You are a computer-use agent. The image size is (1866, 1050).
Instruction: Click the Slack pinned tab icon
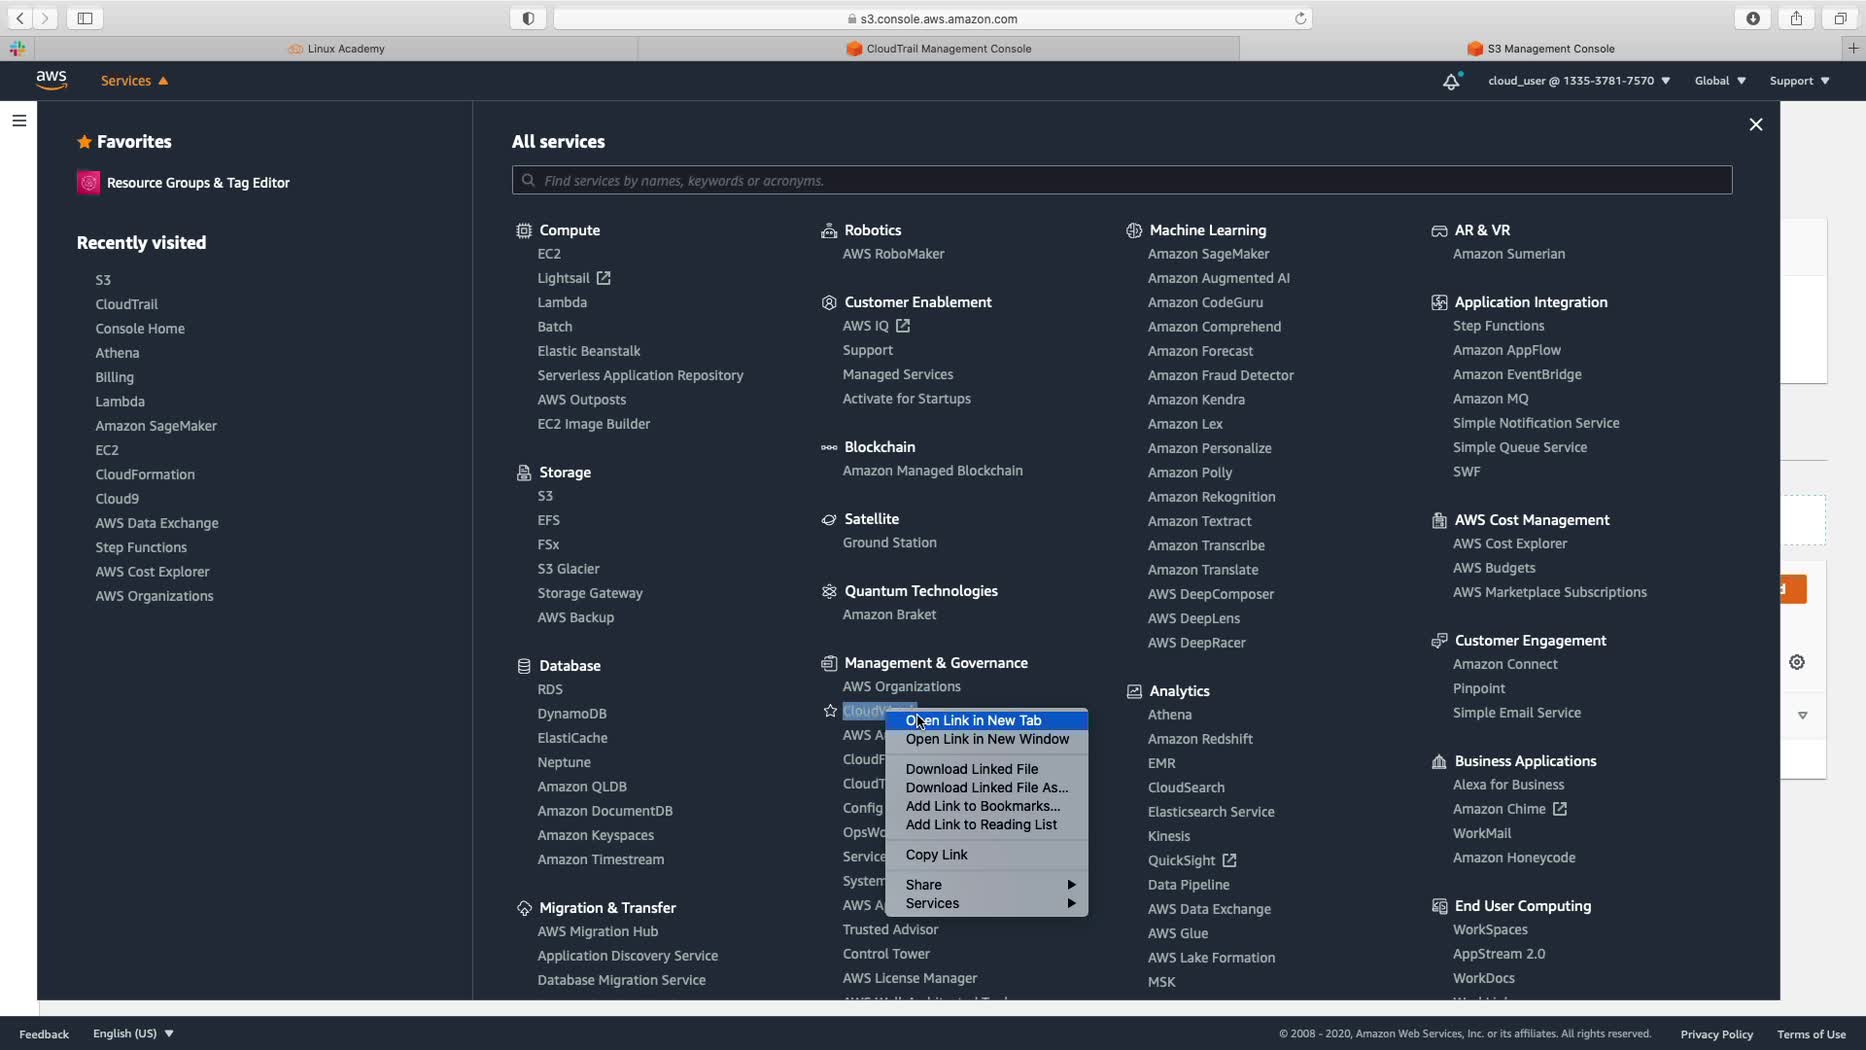(17, 48)
